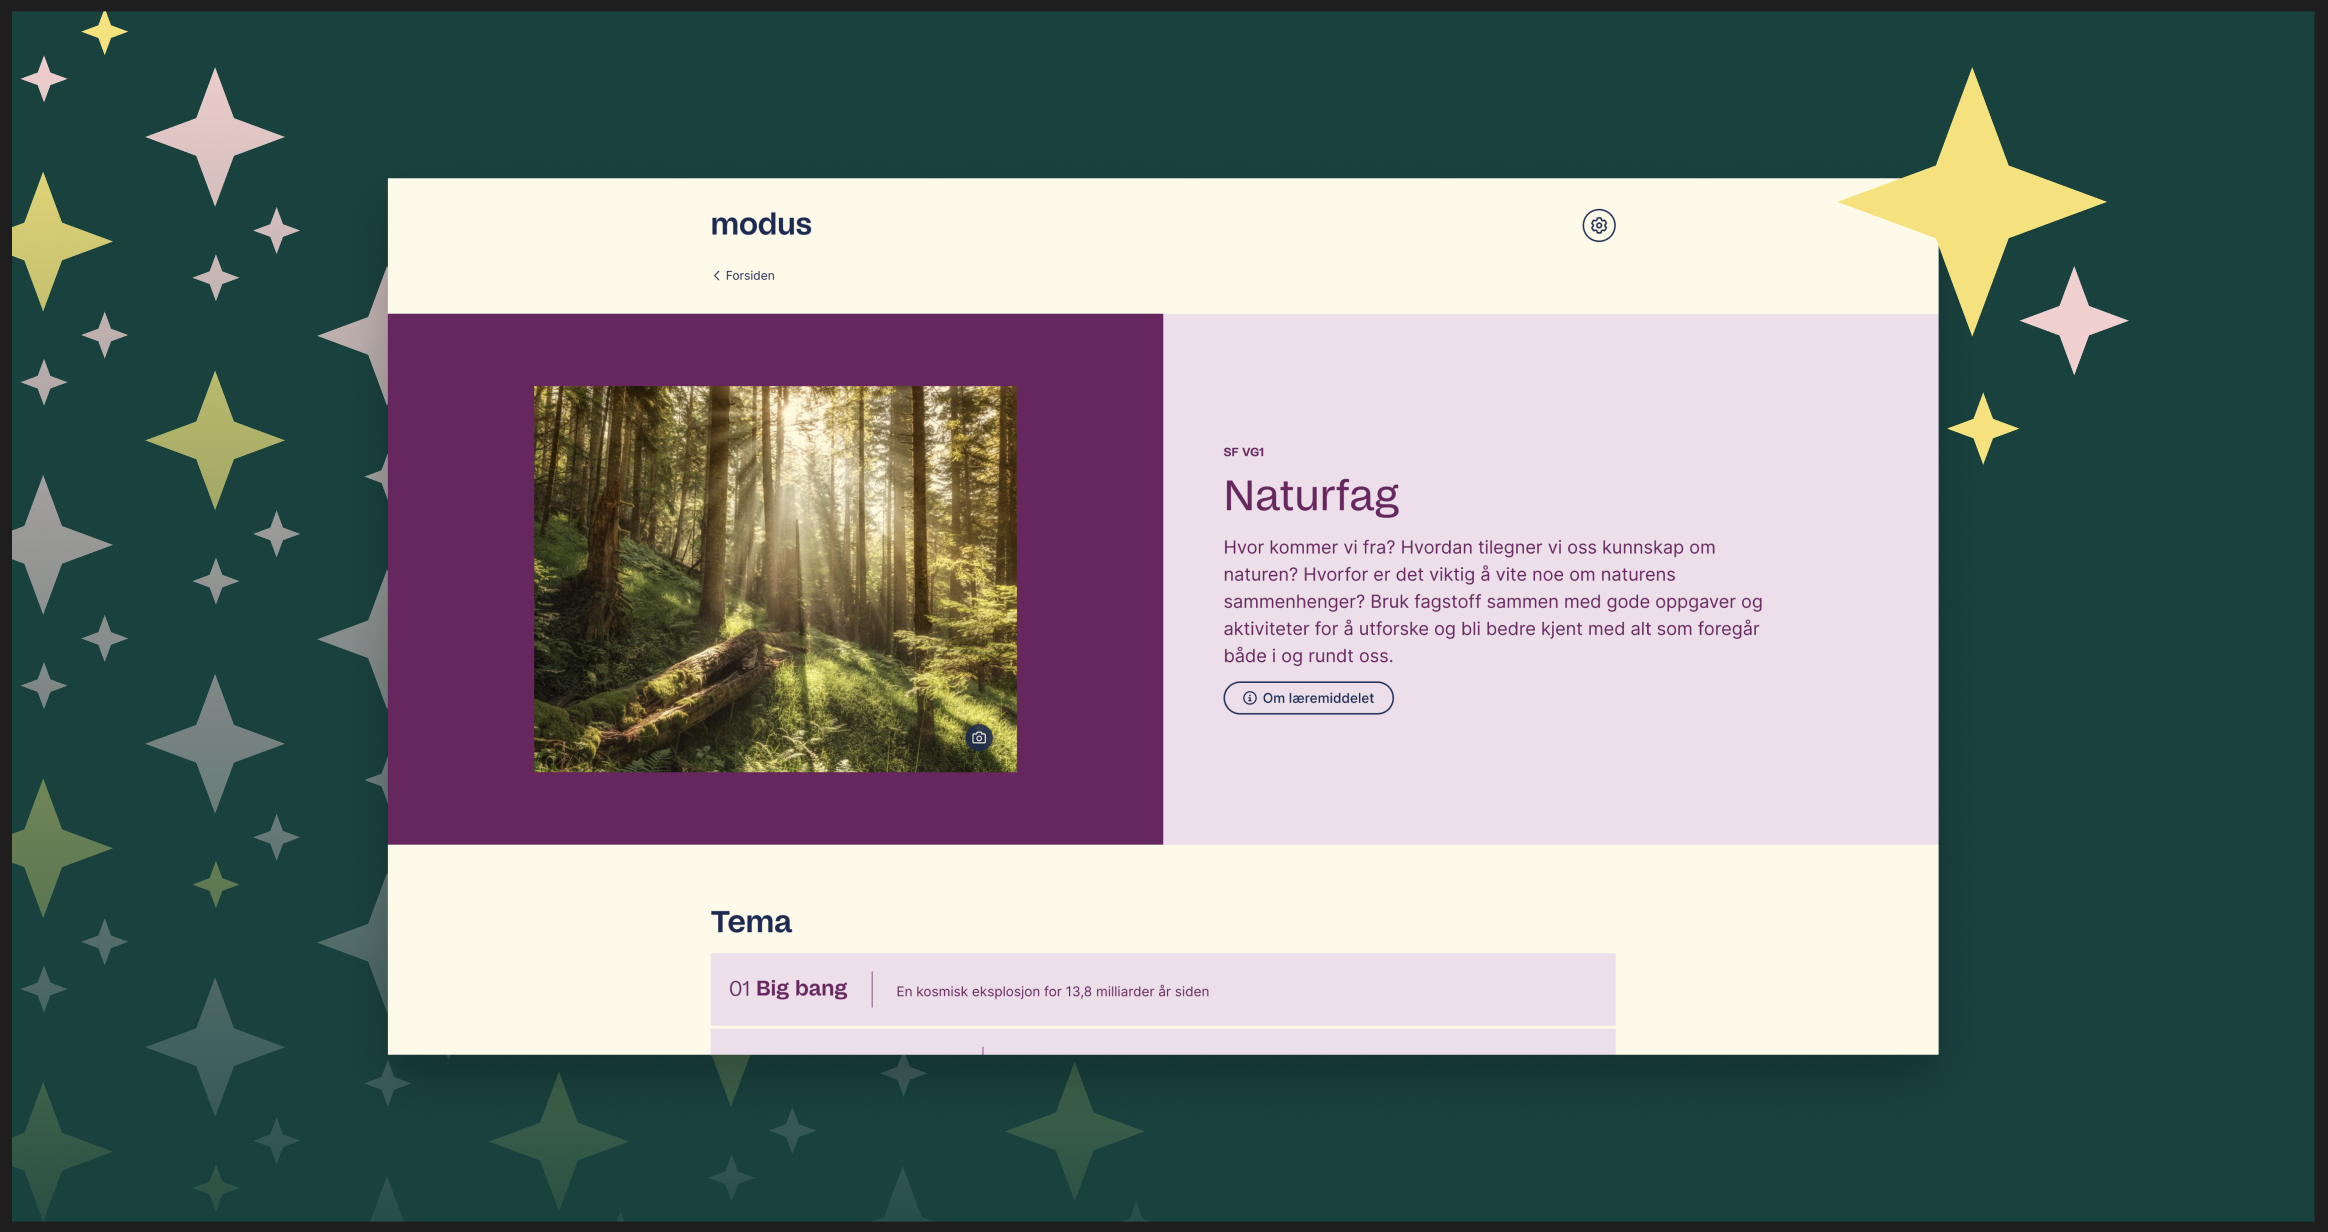Go back via the Forsiden link

[743, 275]
